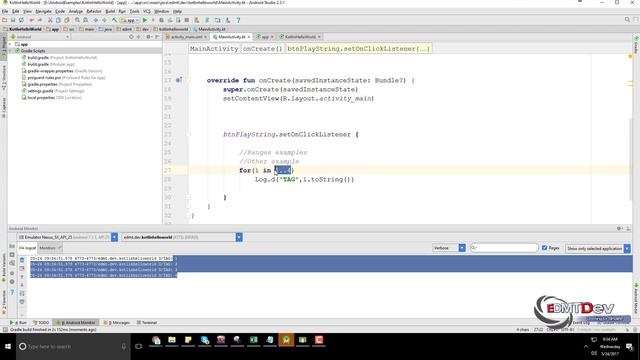Click the Replace toolbar icon
The height and width of the screenshot is (360, 640).
[85, 20]
